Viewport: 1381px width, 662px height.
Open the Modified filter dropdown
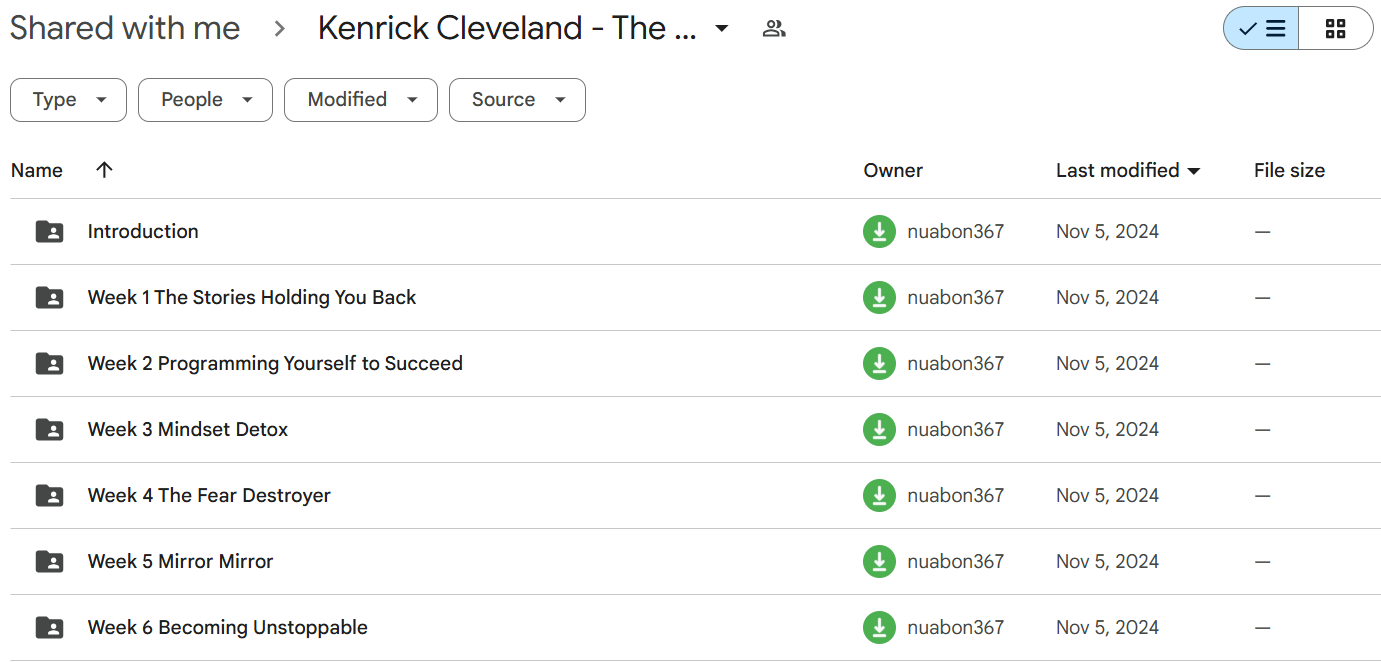point(361,100)
